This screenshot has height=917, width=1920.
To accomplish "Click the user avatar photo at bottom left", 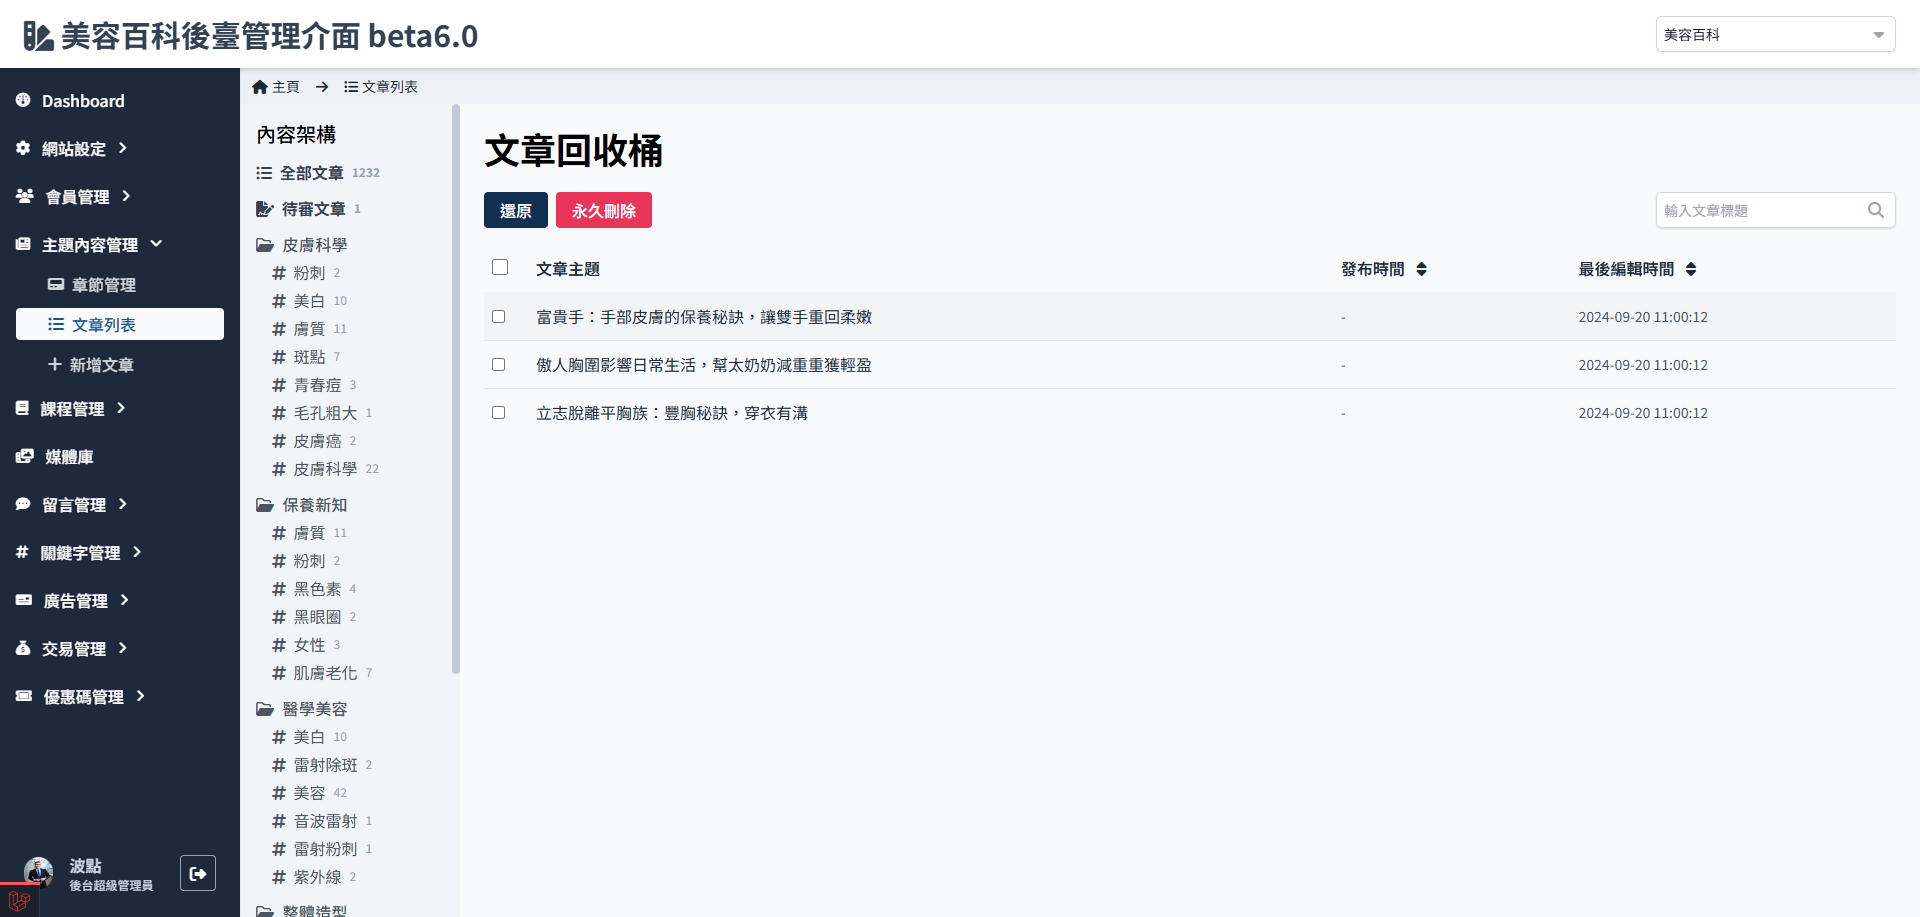I will [x=39, y=872].
